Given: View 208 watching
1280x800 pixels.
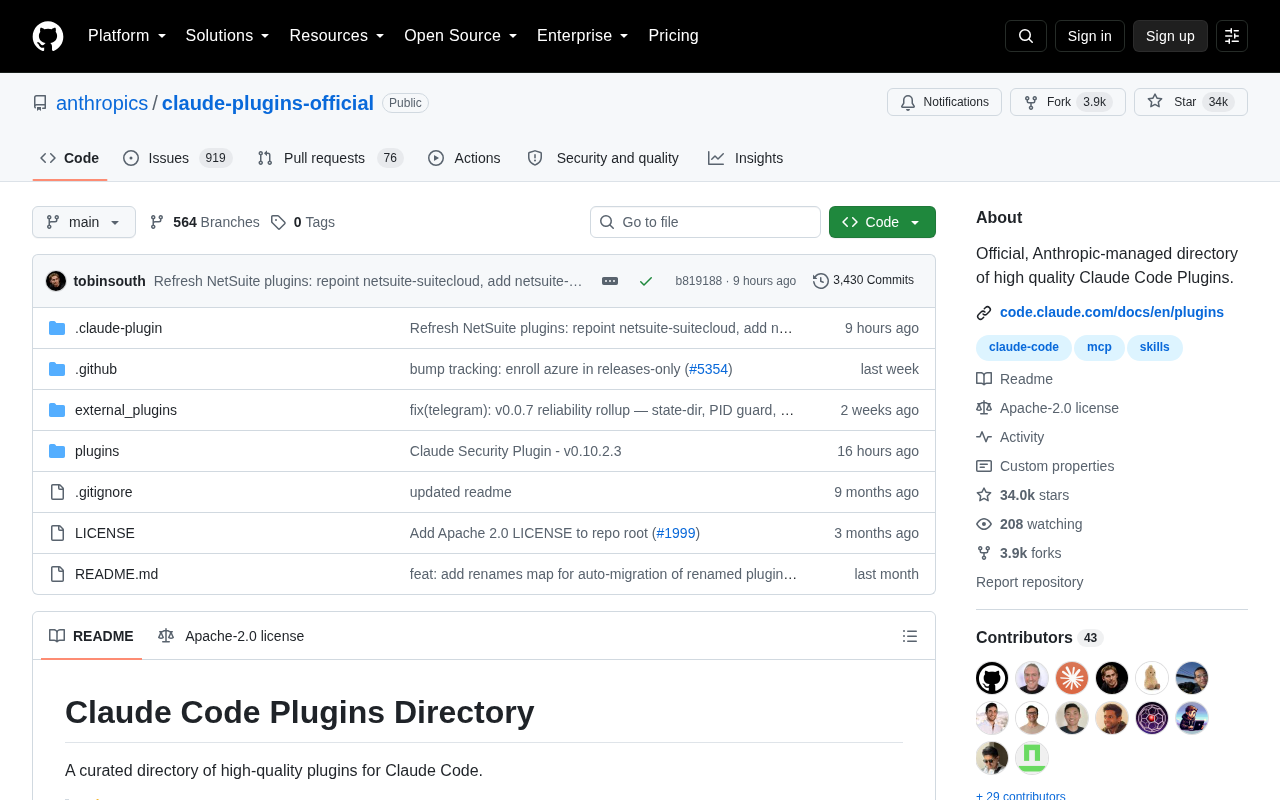Looking at the screenshot, I should click(x=1029, y=524).
